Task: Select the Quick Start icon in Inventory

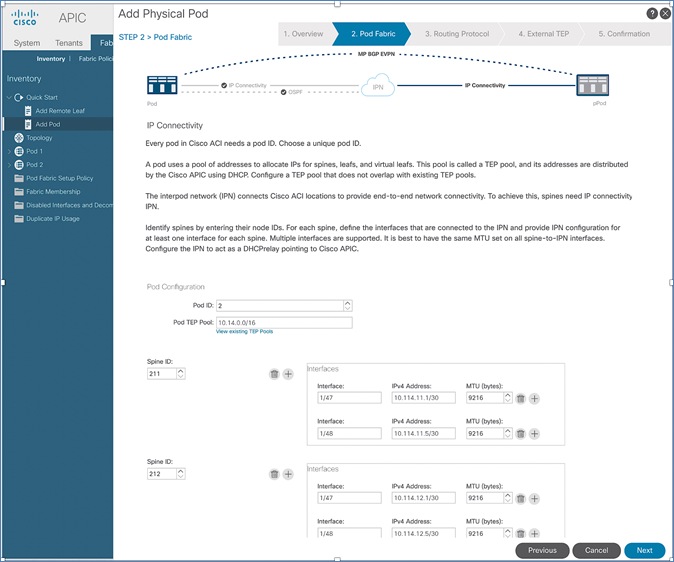Action: (18, 97)
